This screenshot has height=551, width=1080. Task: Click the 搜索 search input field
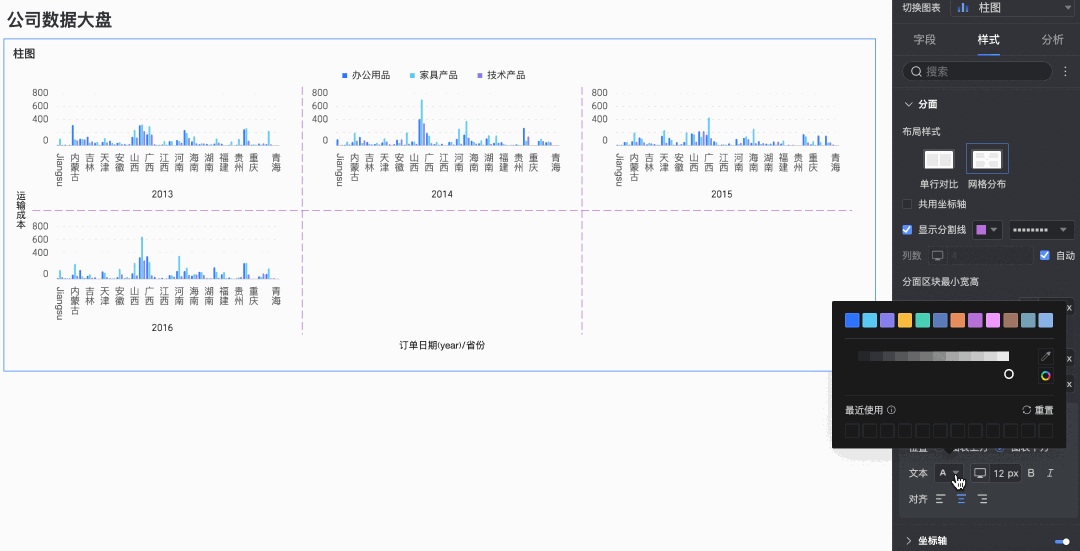point(977,71)
